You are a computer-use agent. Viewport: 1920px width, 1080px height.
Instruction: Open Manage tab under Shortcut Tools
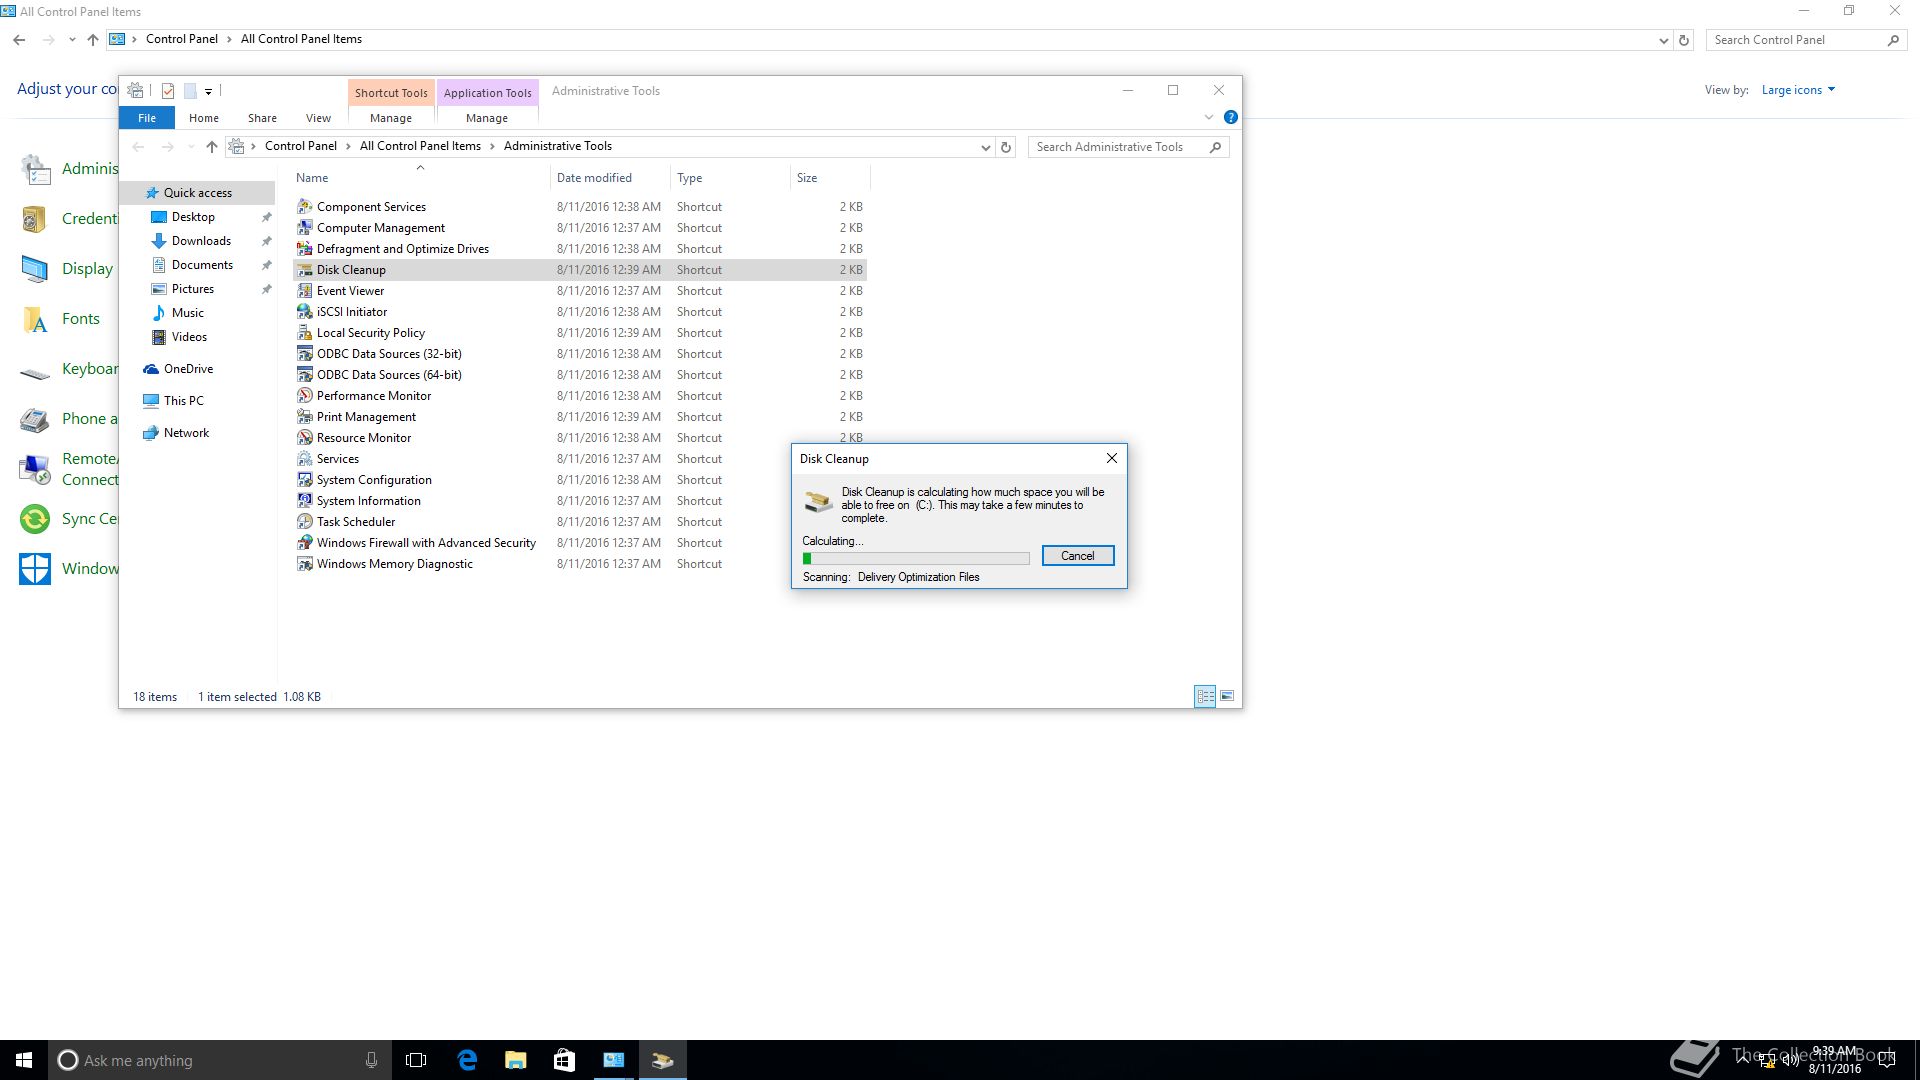click(x=391, y=118)
